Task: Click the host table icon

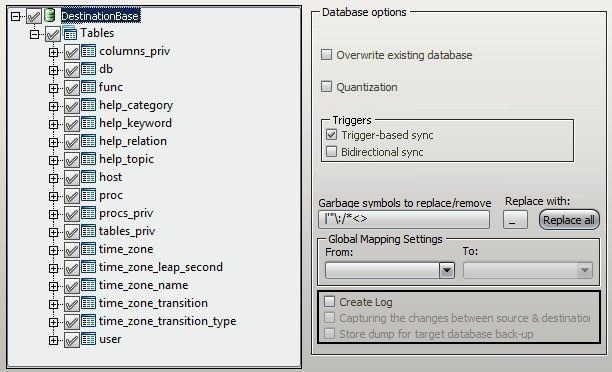Action: [88, 177]
